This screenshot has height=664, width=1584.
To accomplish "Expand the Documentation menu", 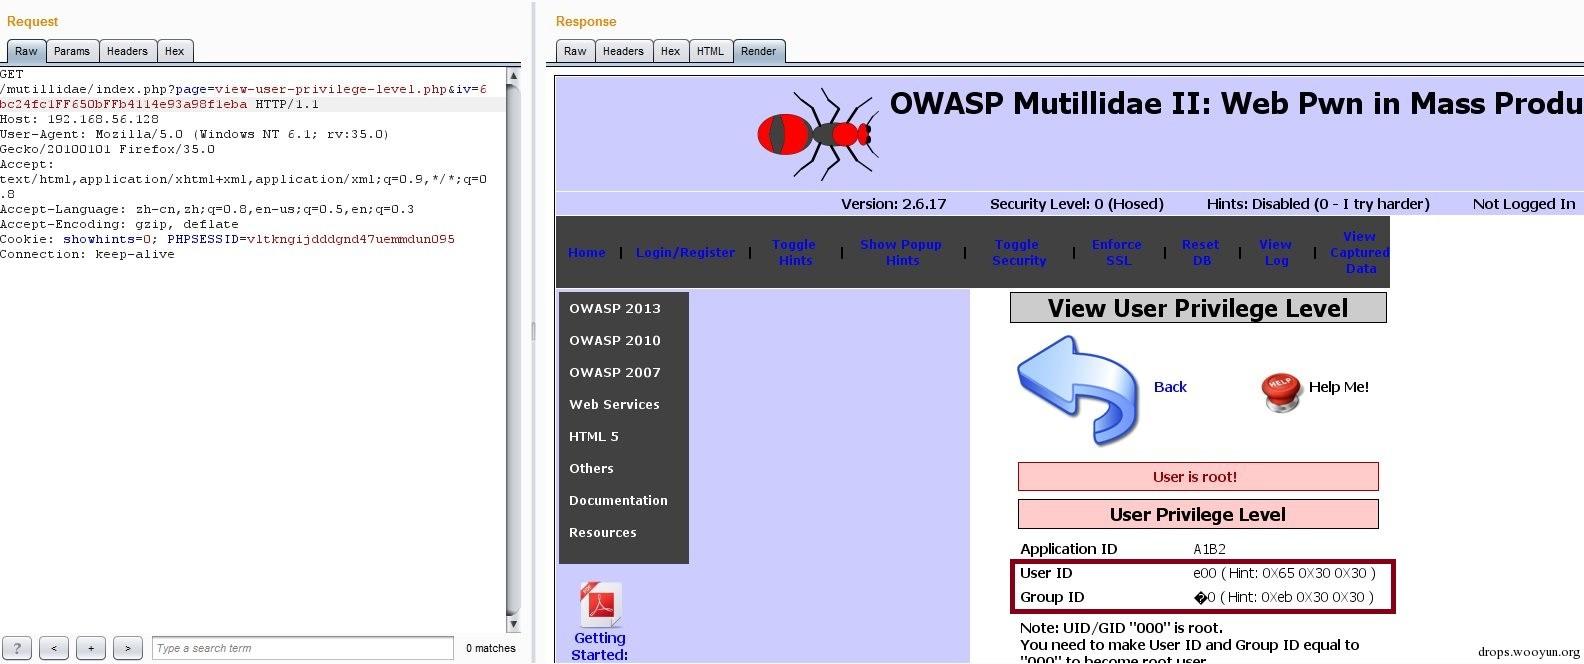I will (x=618, y=500).
